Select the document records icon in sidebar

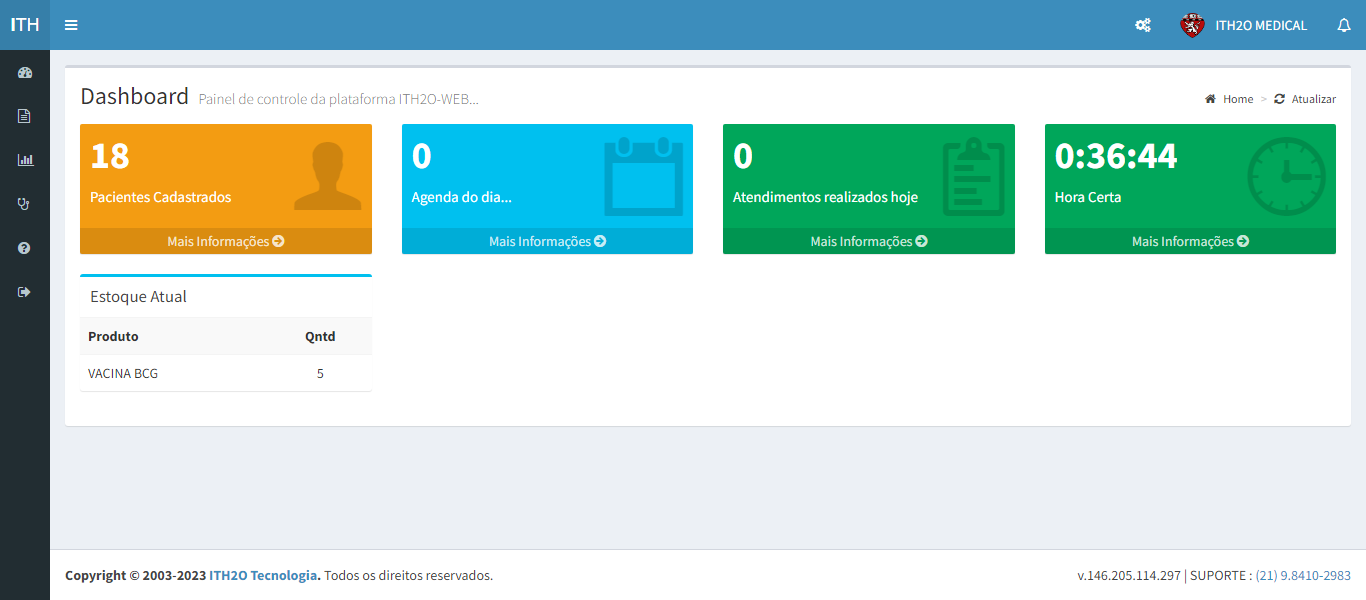25,115
